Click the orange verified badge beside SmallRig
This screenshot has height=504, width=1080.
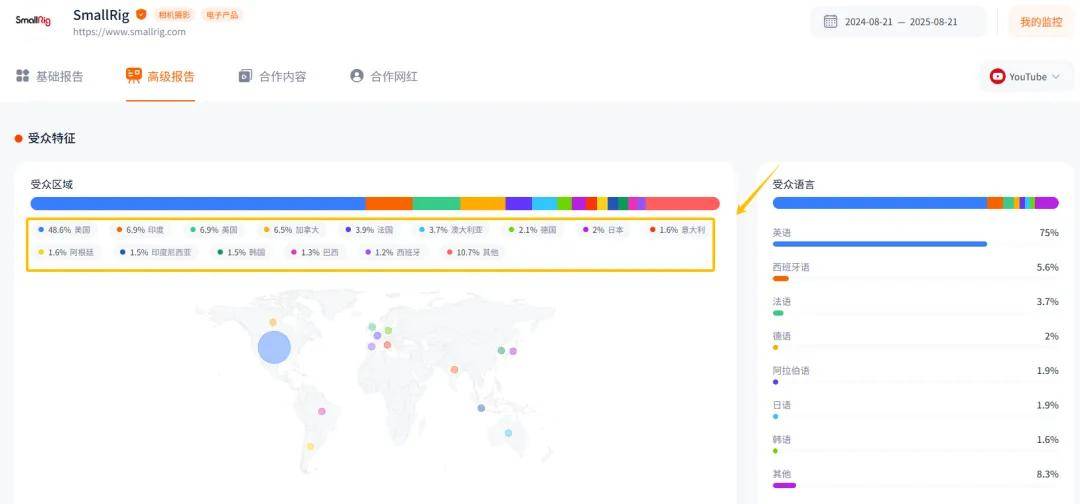click(141, 15)
